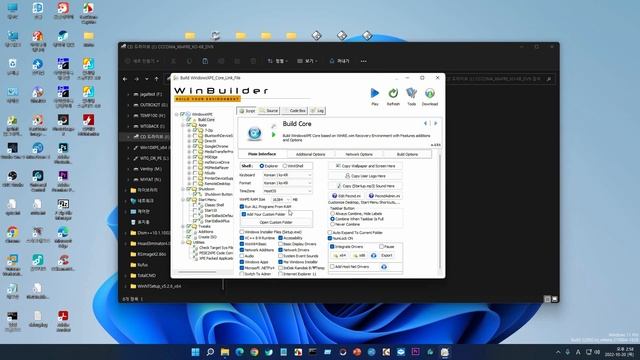
Task: Open the WinPE RAM Size dropdown
Action: pos(280,200)
